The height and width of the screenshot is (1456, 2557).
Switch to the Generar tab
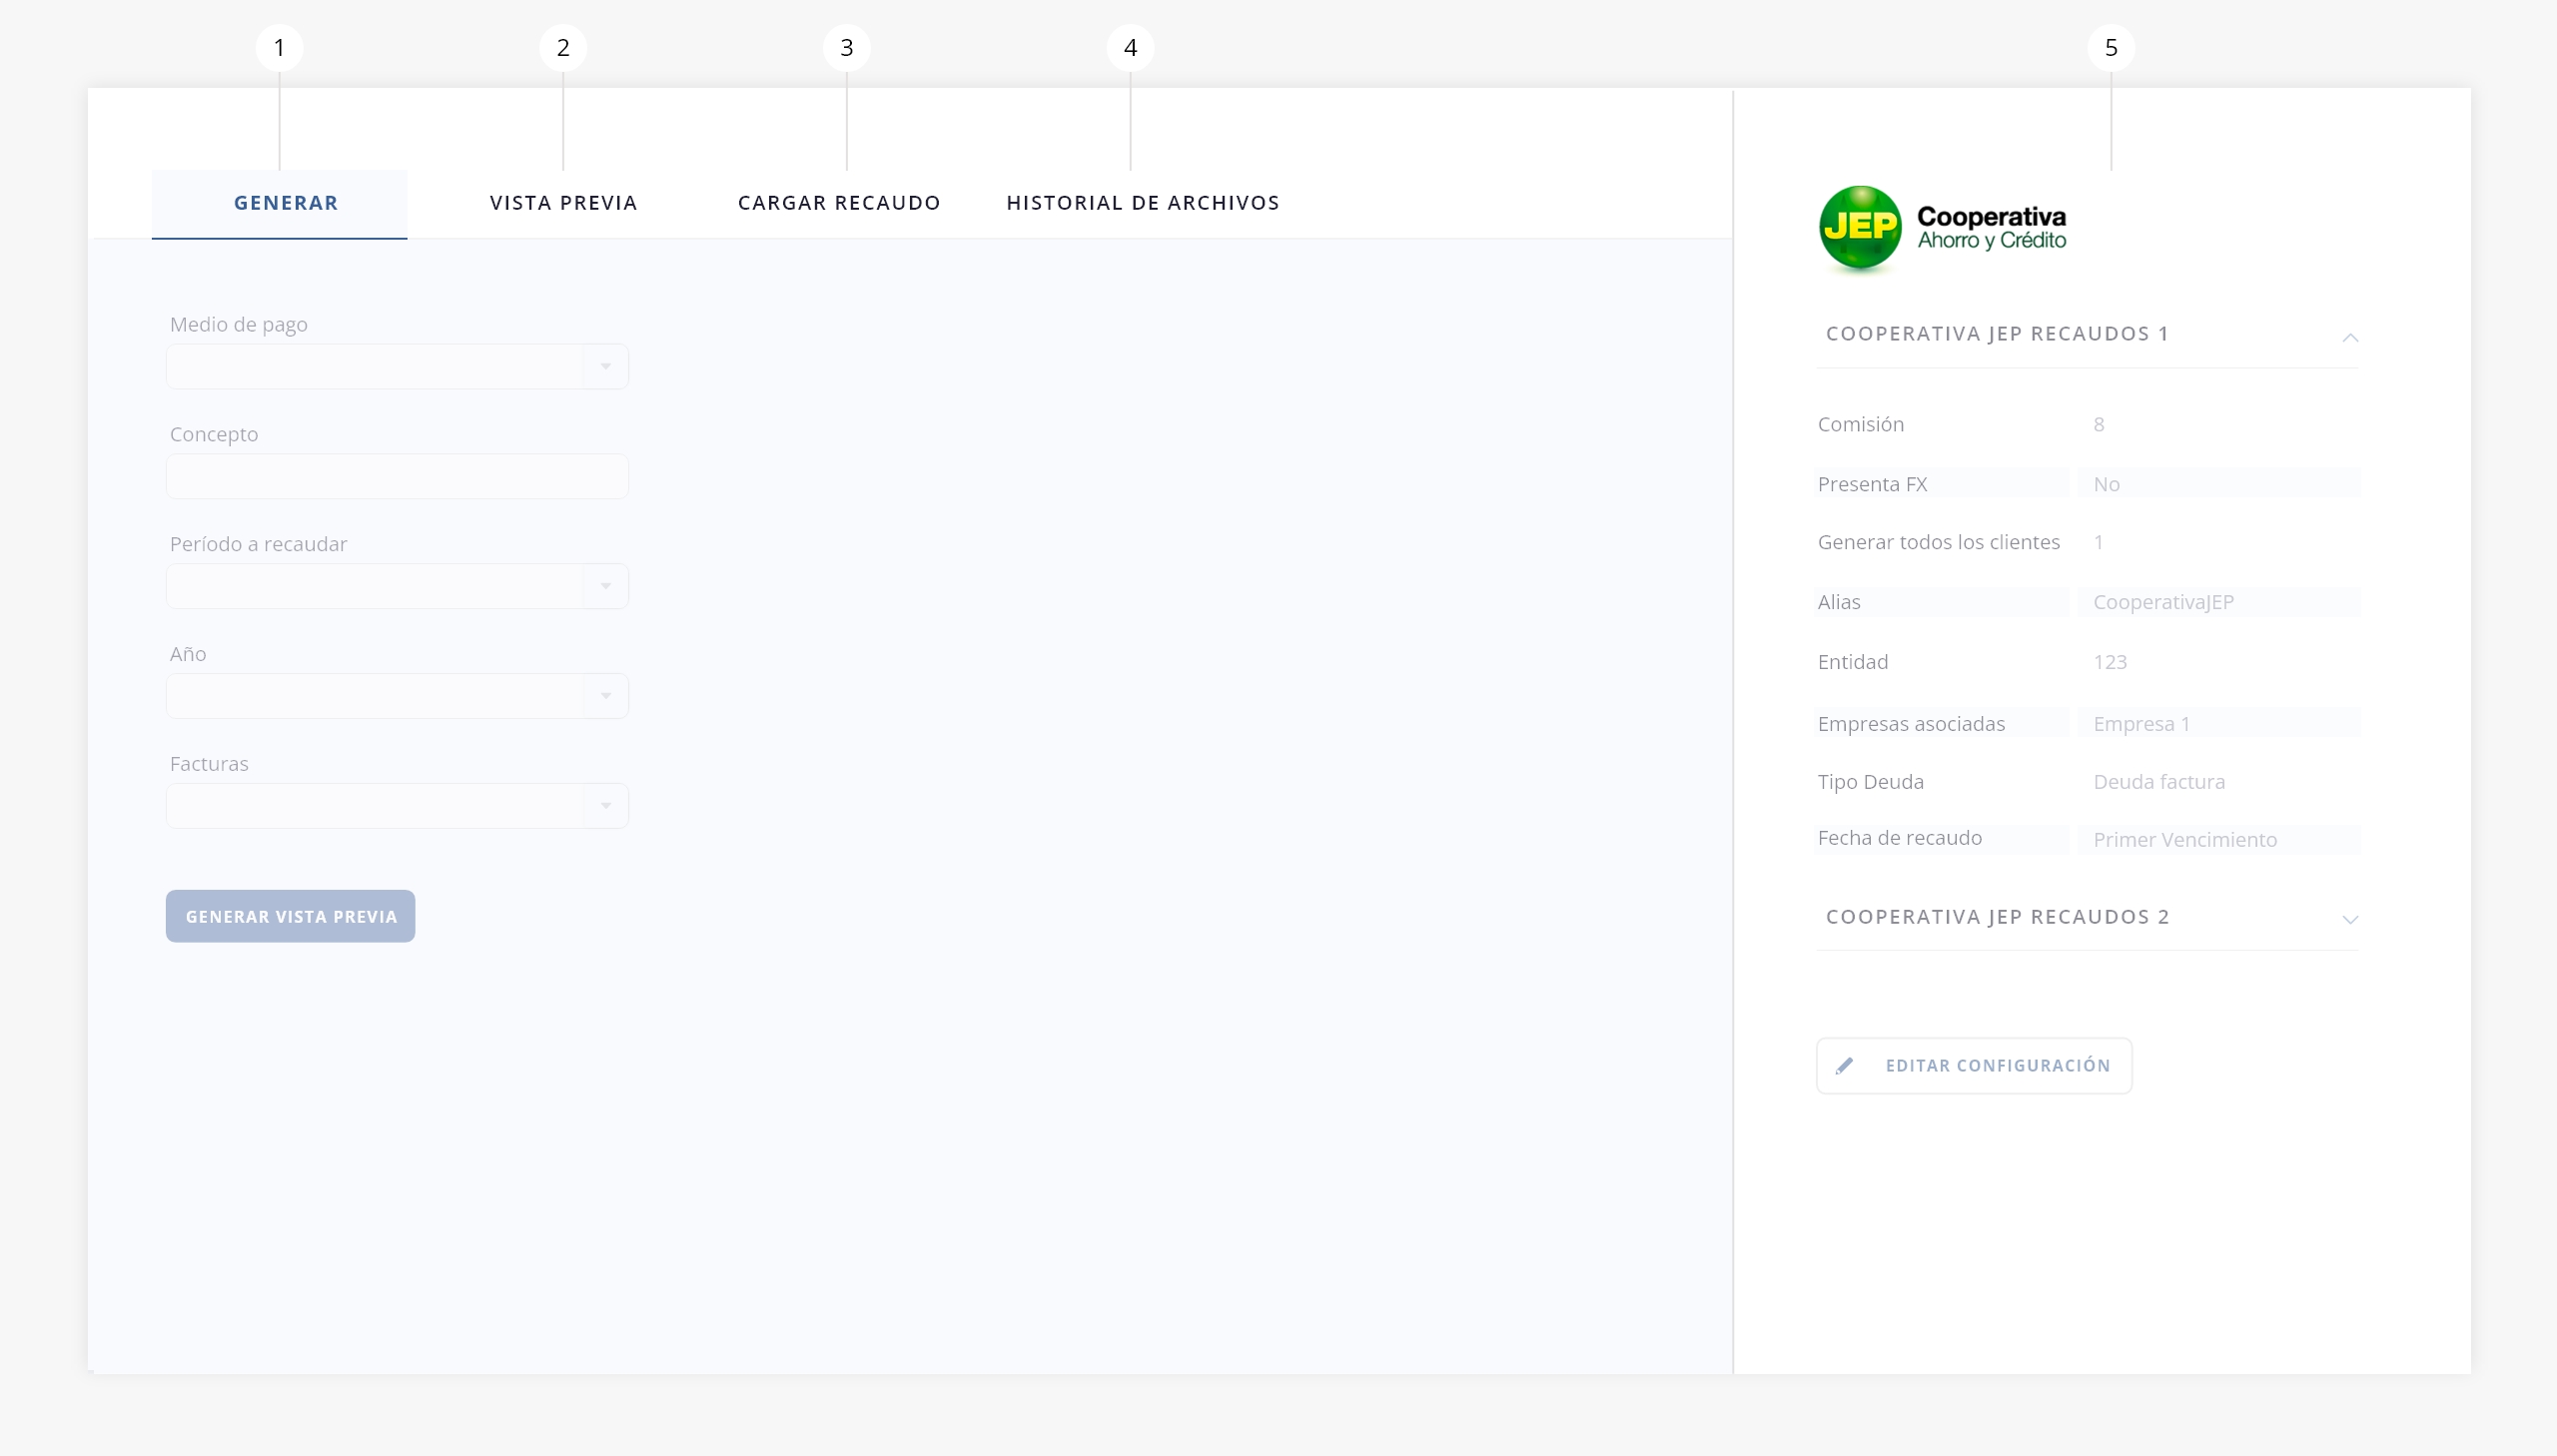[280, 203]
